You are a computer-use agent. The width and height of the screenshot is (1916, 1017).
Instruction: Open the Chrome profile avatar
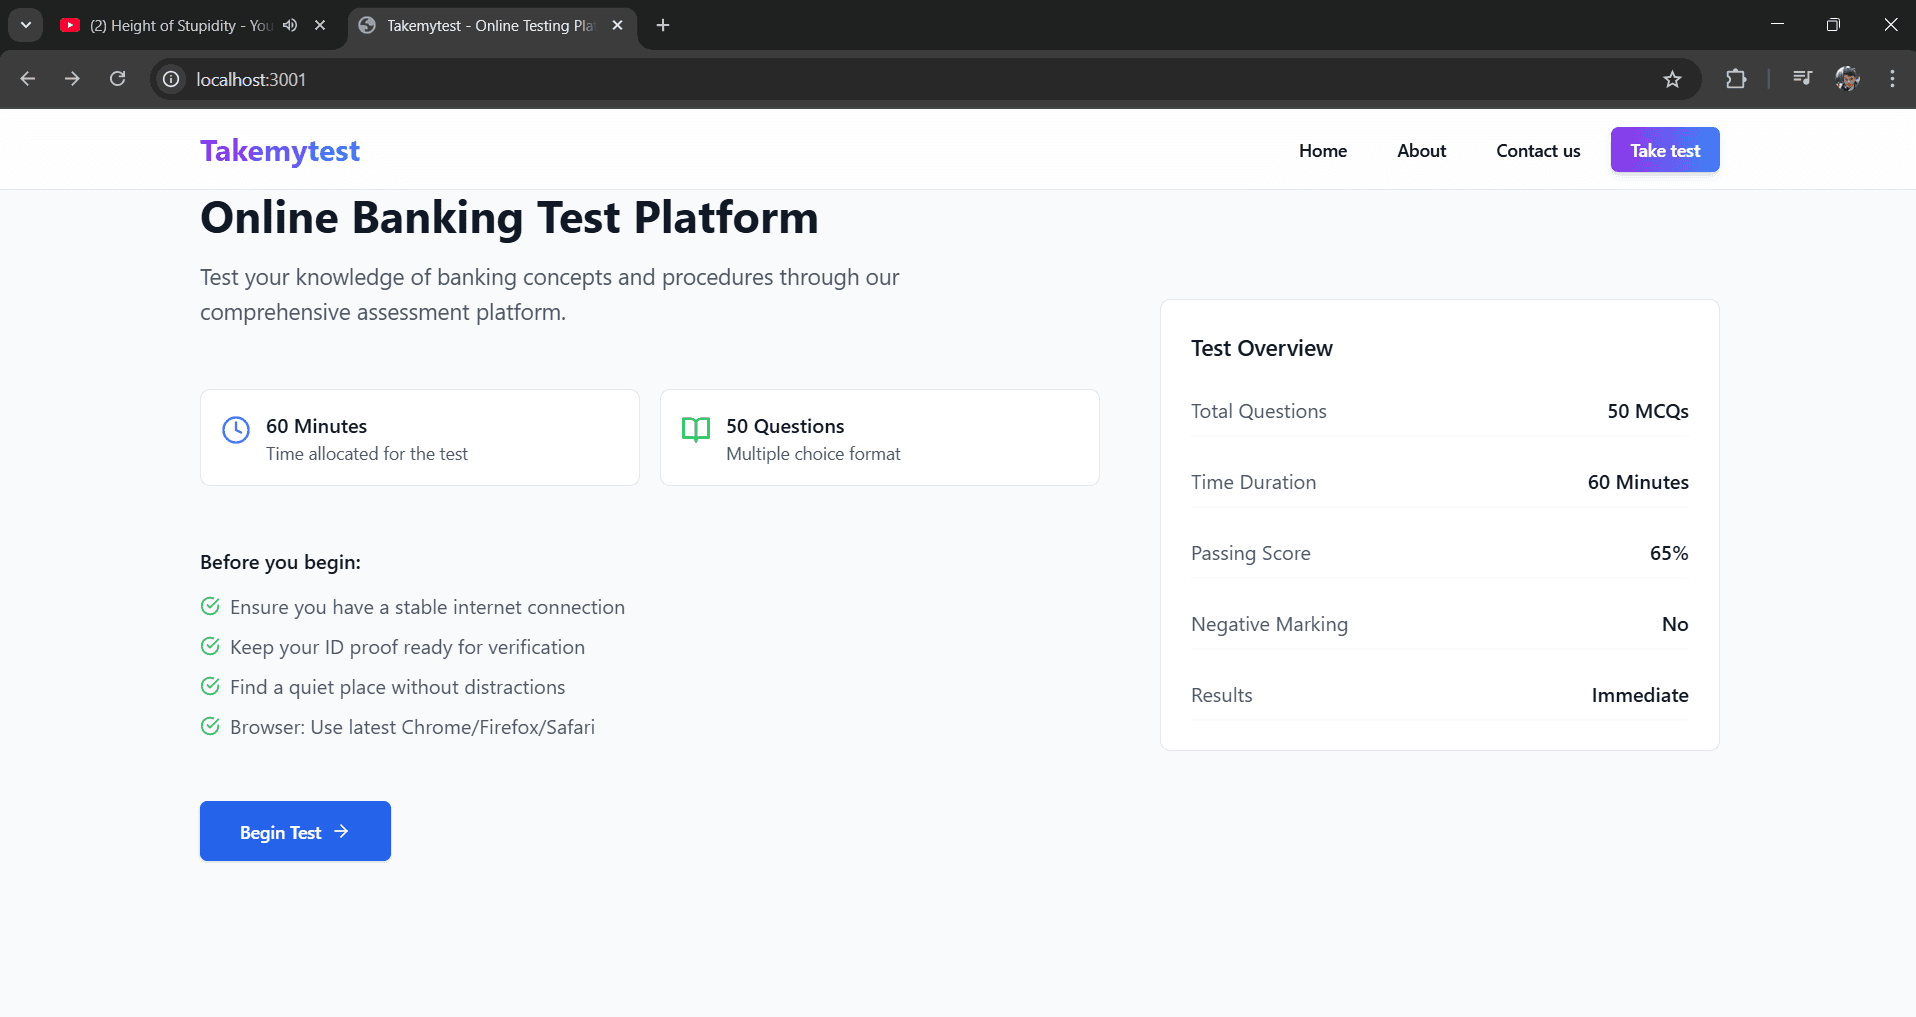(x=1847, y=79)
